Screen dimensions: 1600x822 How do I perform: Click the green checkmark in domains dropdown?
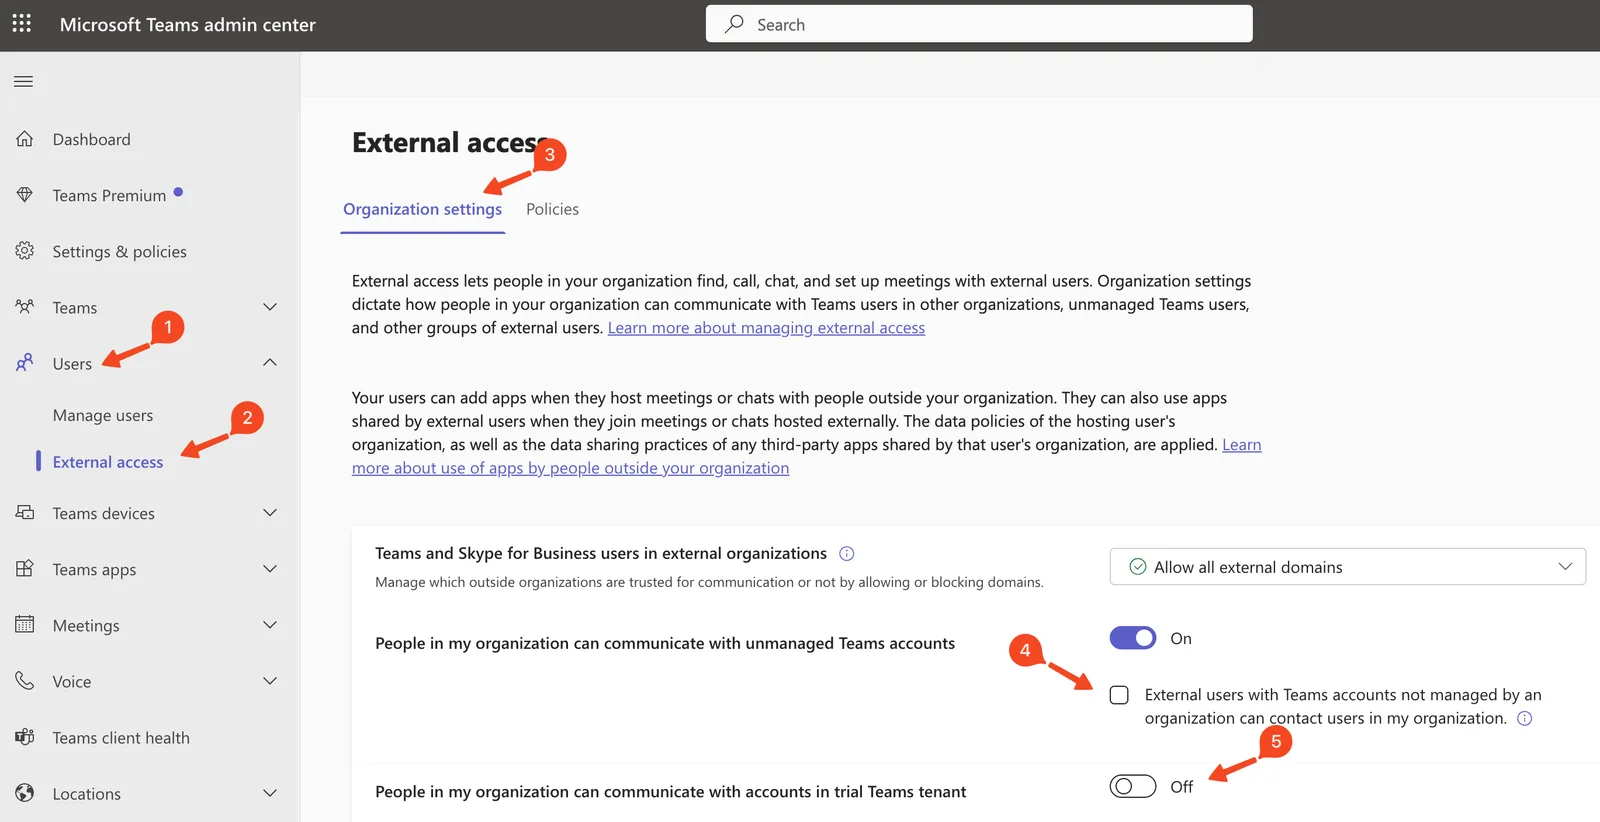[1137, 567]
